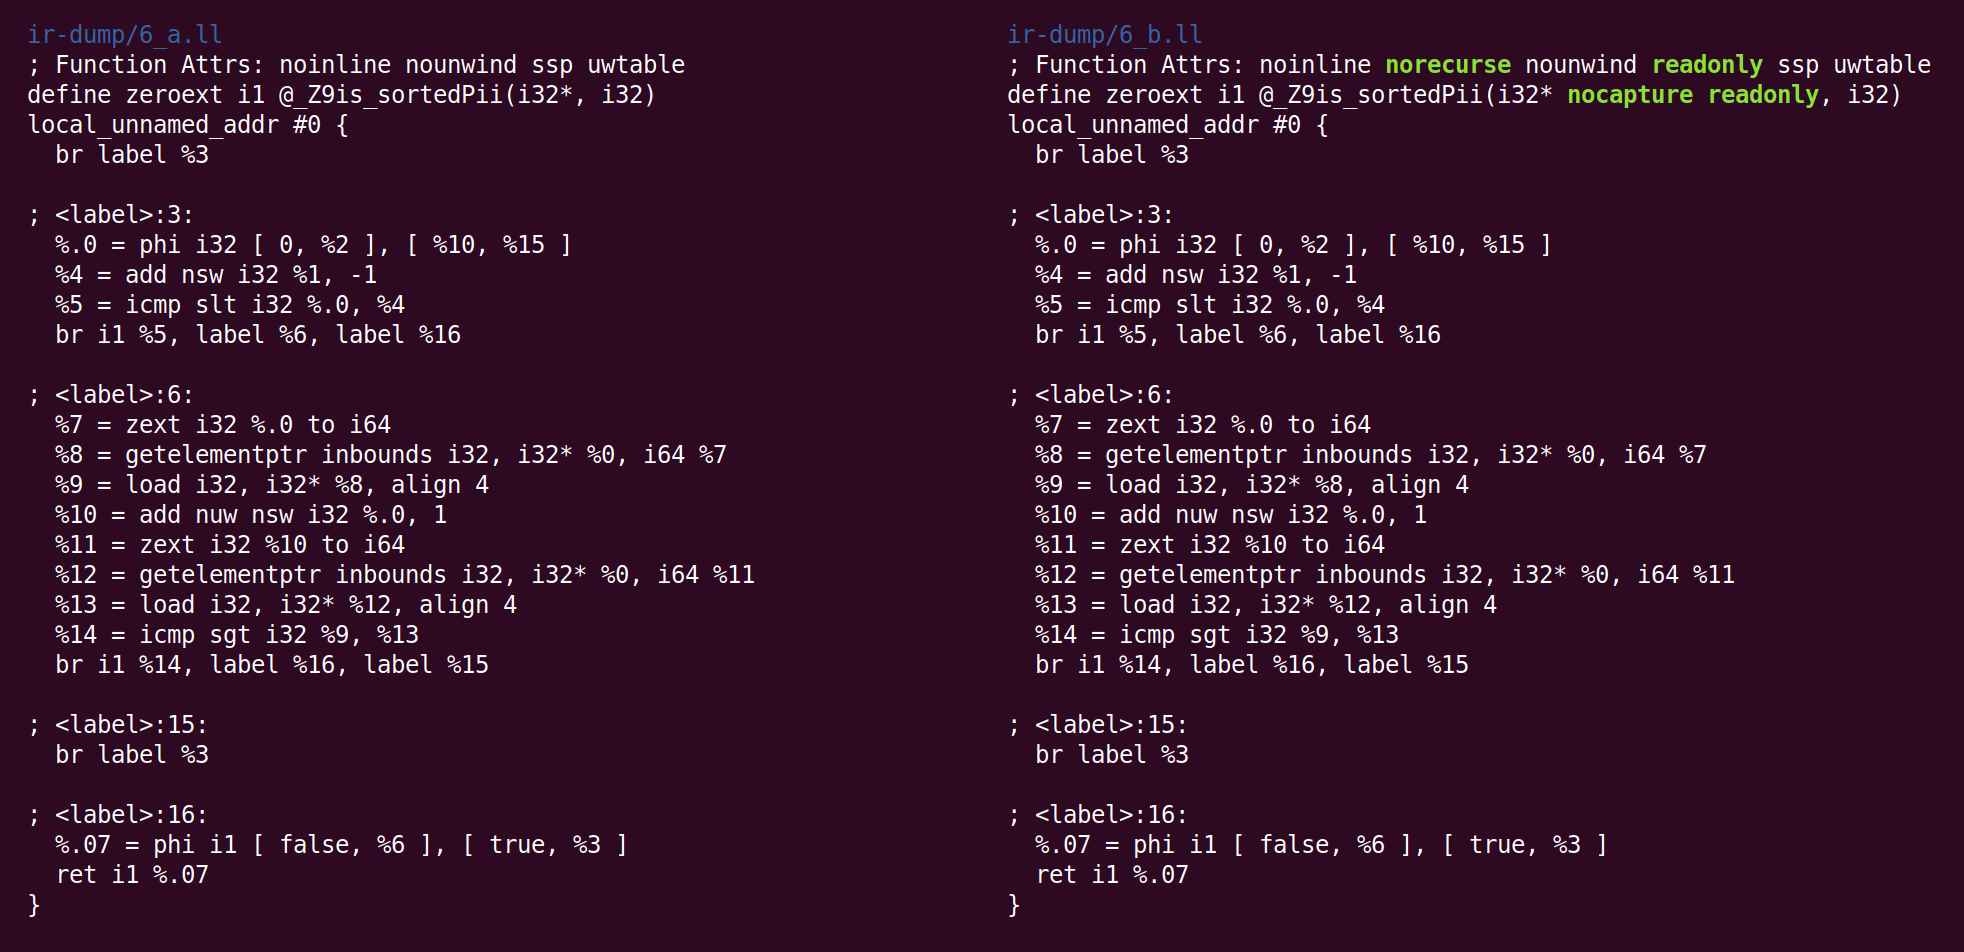
Task: Click the highlighted nocapture keyword
Action: (1630, 95)
